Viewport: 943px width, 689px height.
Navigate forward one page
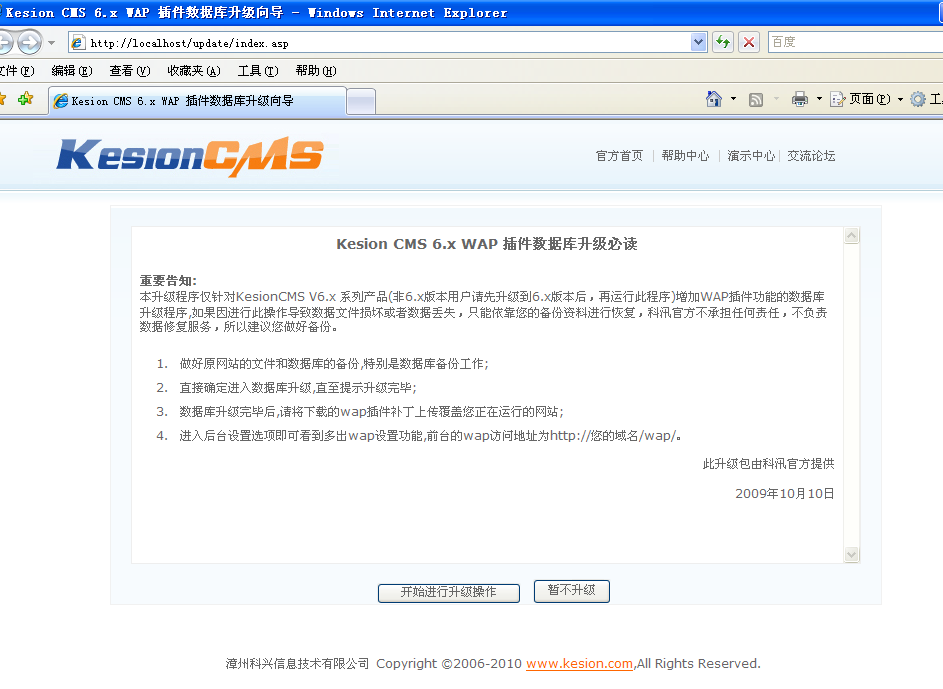click(30, 42)
